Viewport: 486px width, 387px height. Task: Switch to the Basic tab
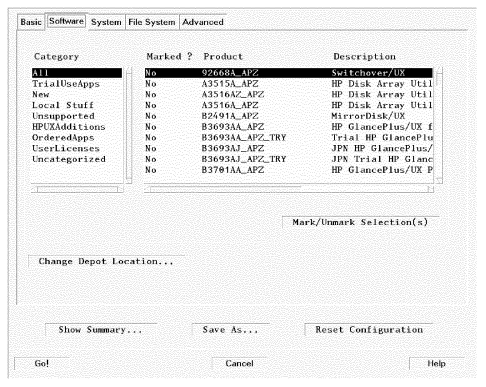click(31, 22)
